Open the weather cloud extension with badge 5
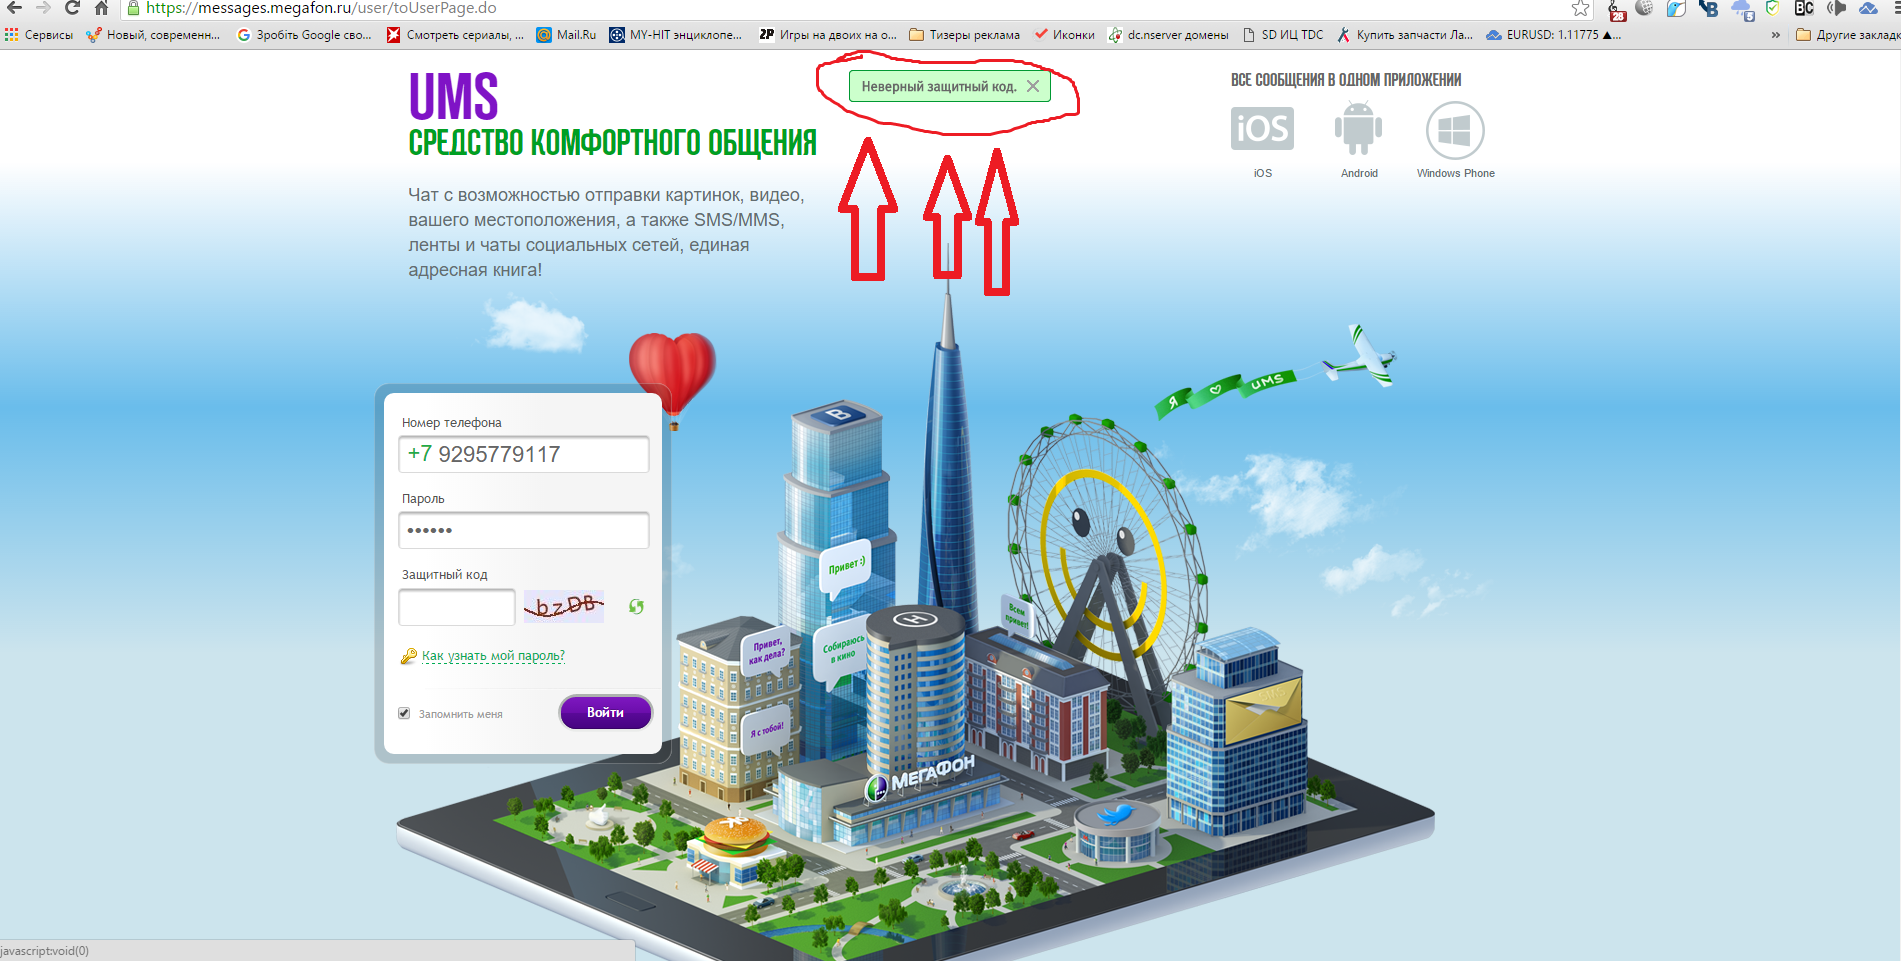This screenshot has width=1901, height=961. tap(1742, 10)
